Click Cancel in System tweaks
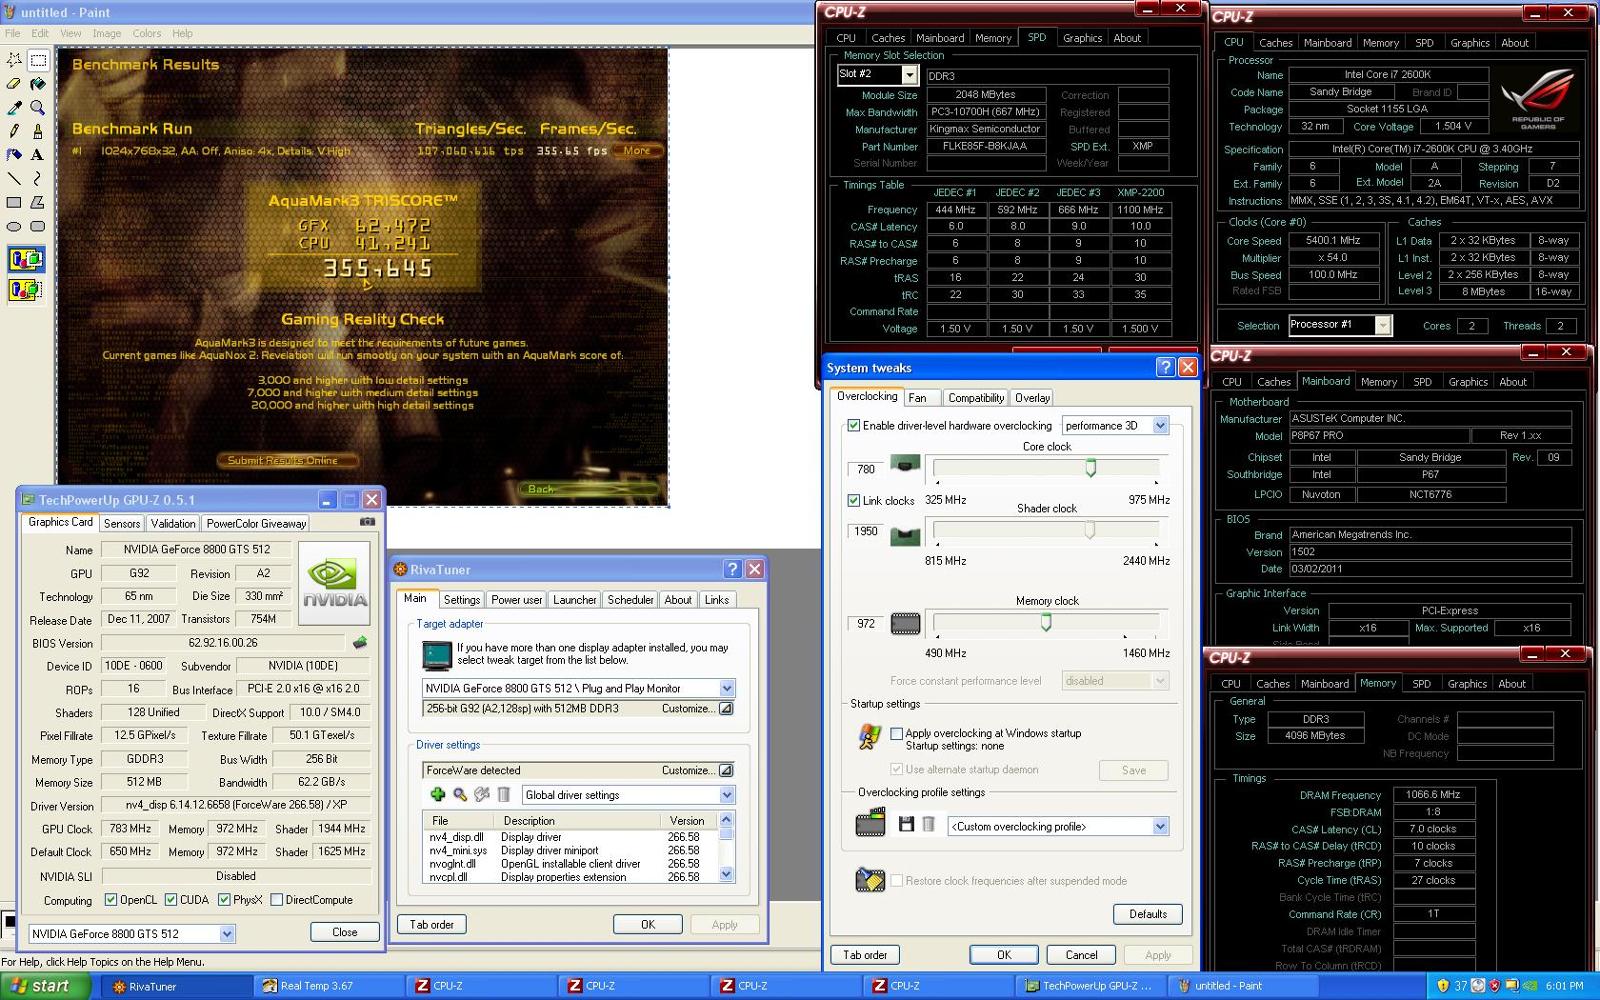 coord(1081,955)
